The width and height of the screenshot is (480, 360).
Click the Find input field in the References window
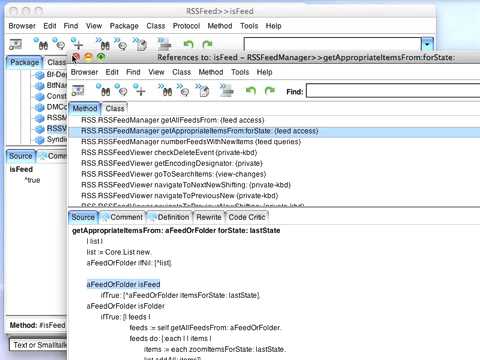pyautogui.click(x=393, y=91)
